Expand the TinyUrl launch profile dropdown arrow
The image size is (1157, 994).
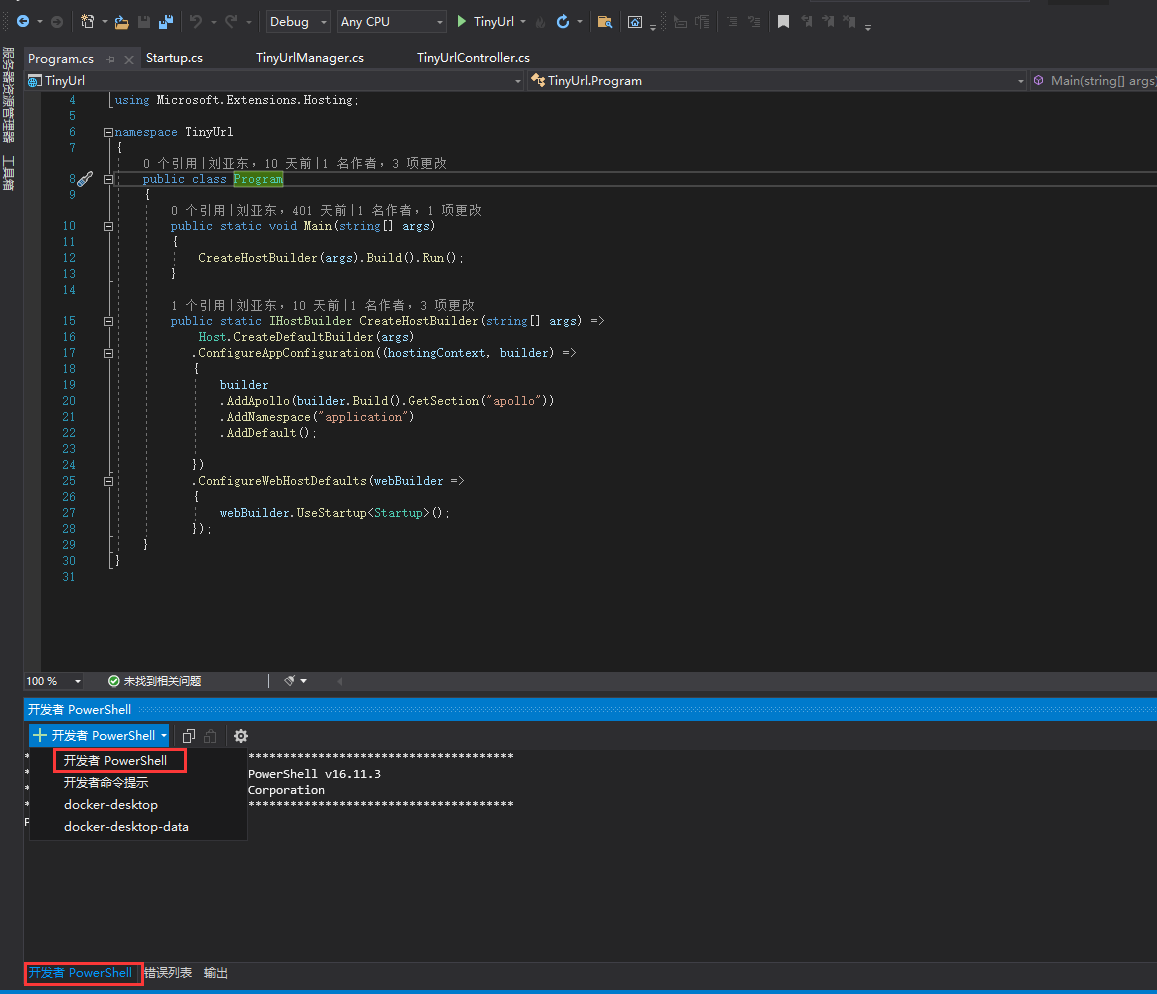point(523,21)
